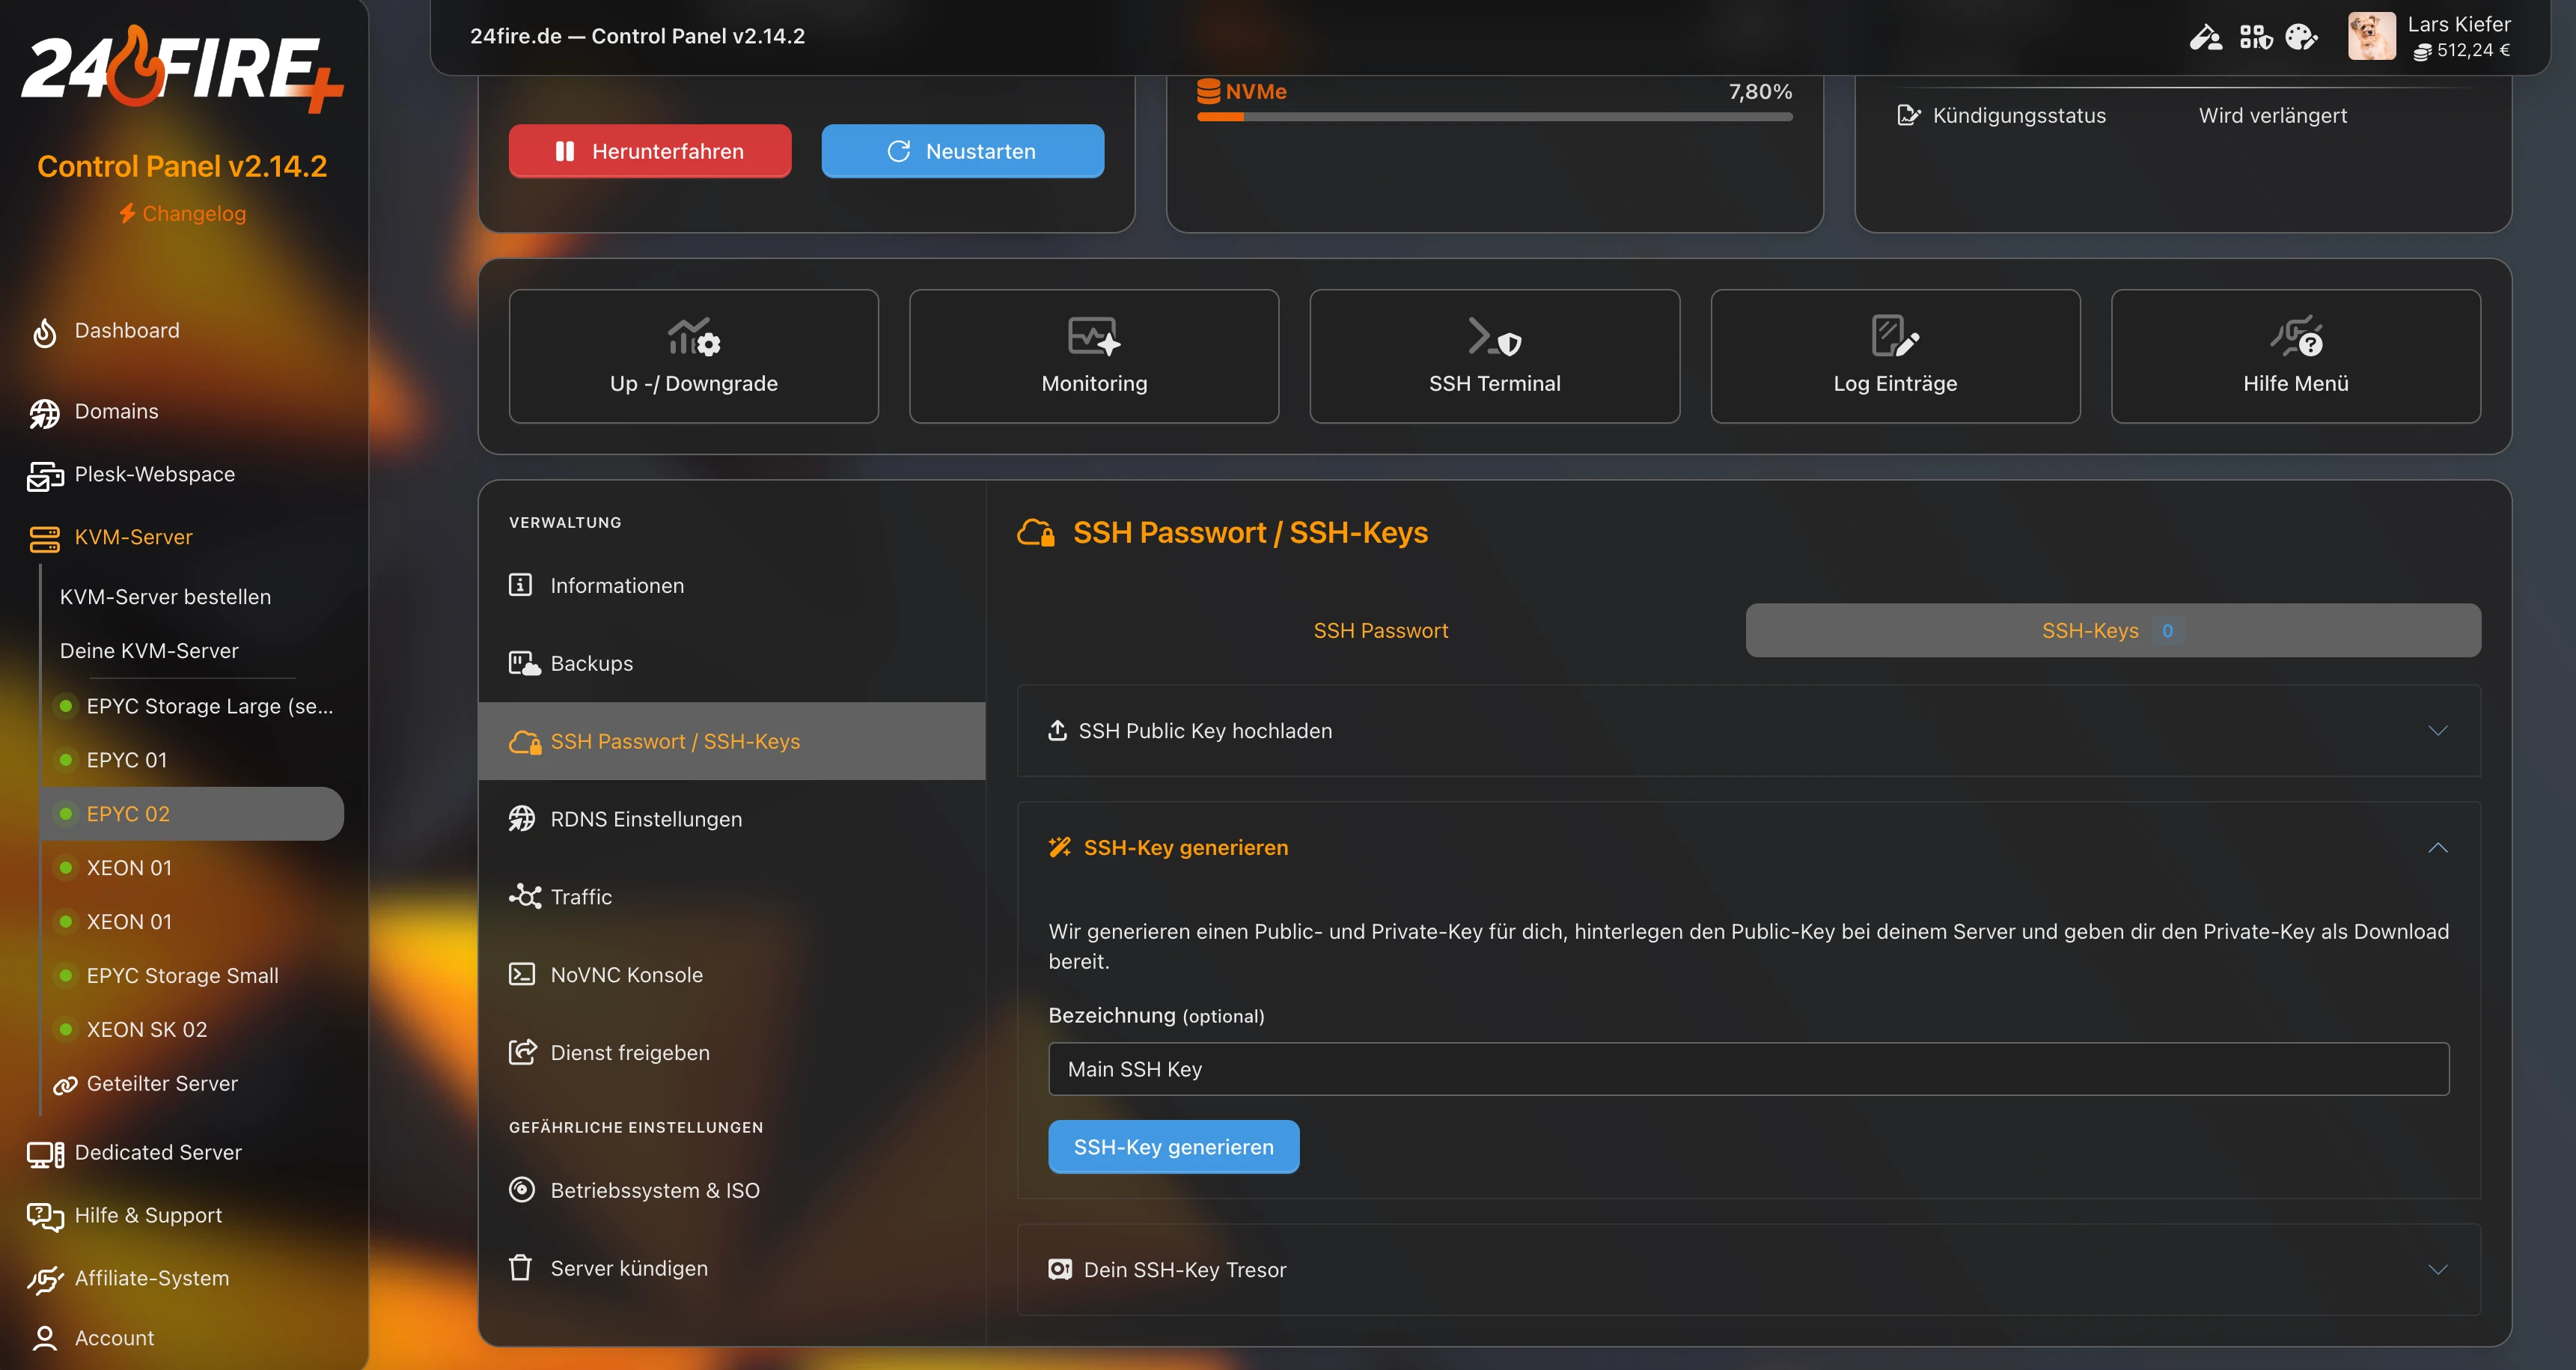2576x1370 pixels.
Task: Open the Log Einträge tile
Action: (x=1895, y=356)
